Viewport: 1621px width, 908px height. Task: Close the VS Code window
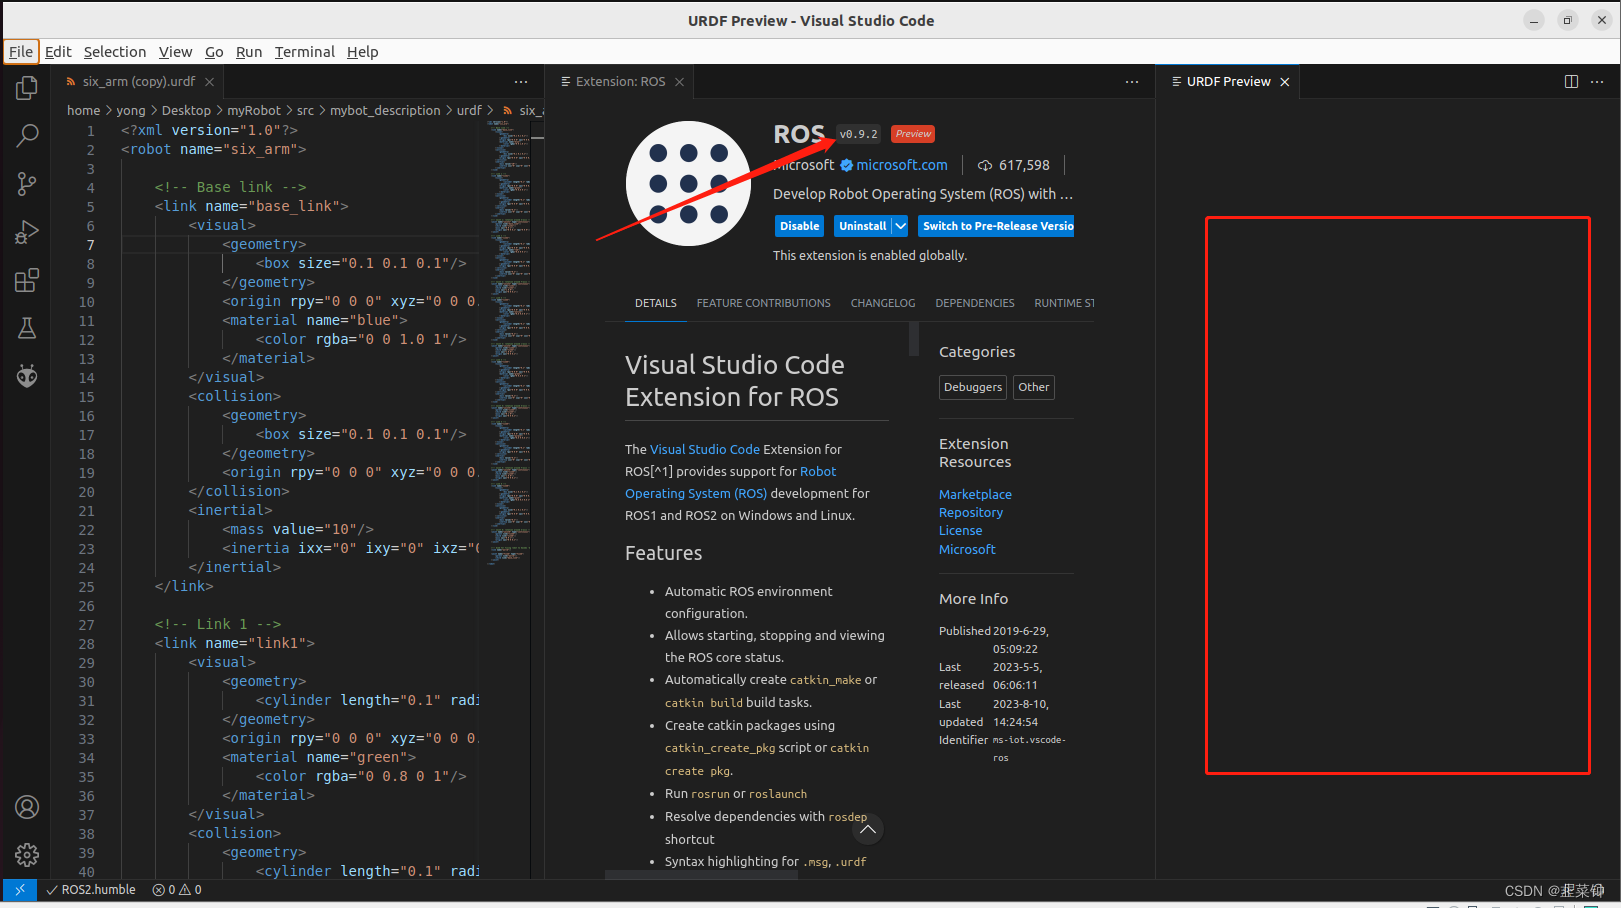[x=1601, y=20]
